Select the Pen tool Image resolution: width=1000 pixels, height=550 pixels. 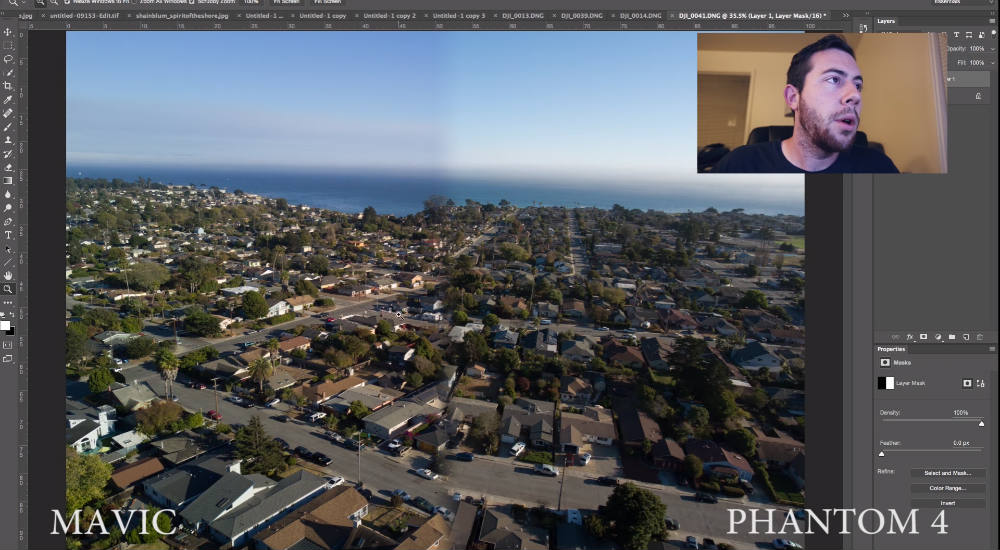[x=8, y=221]
